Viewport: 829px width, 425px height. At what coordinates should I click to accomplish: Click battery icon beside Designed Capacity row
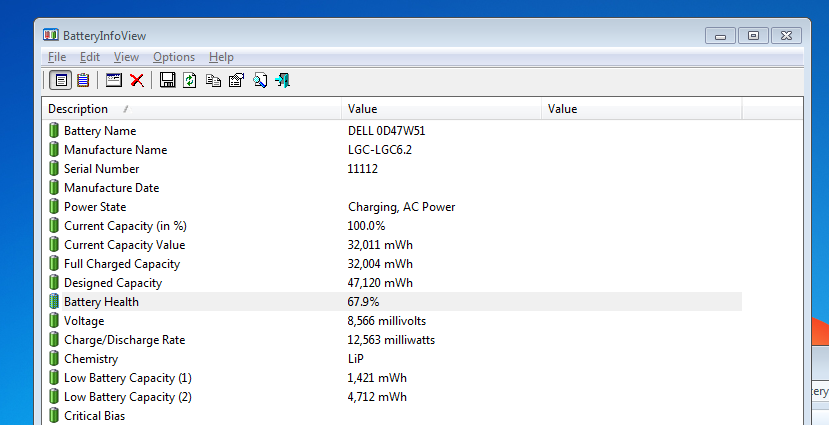pyautogui.click(x=53, y=282)
